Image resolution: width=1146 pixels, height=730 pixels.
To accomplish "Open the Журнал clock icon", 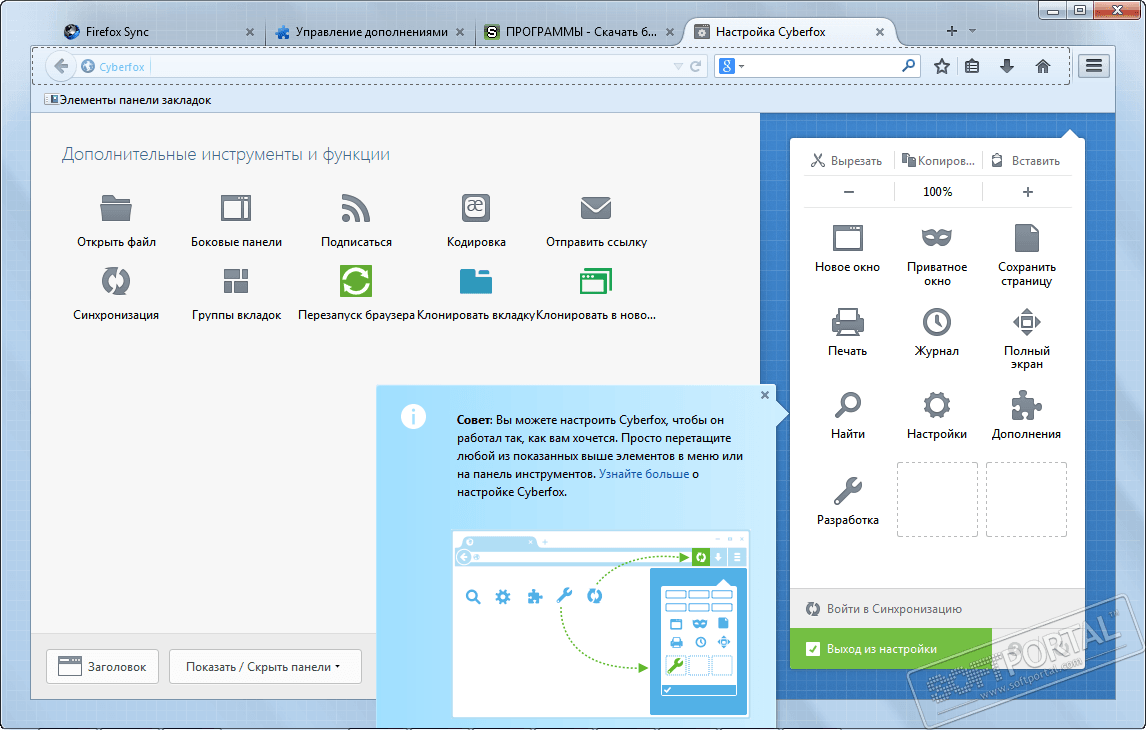I will pyautogui.click(x=937, y=322).
